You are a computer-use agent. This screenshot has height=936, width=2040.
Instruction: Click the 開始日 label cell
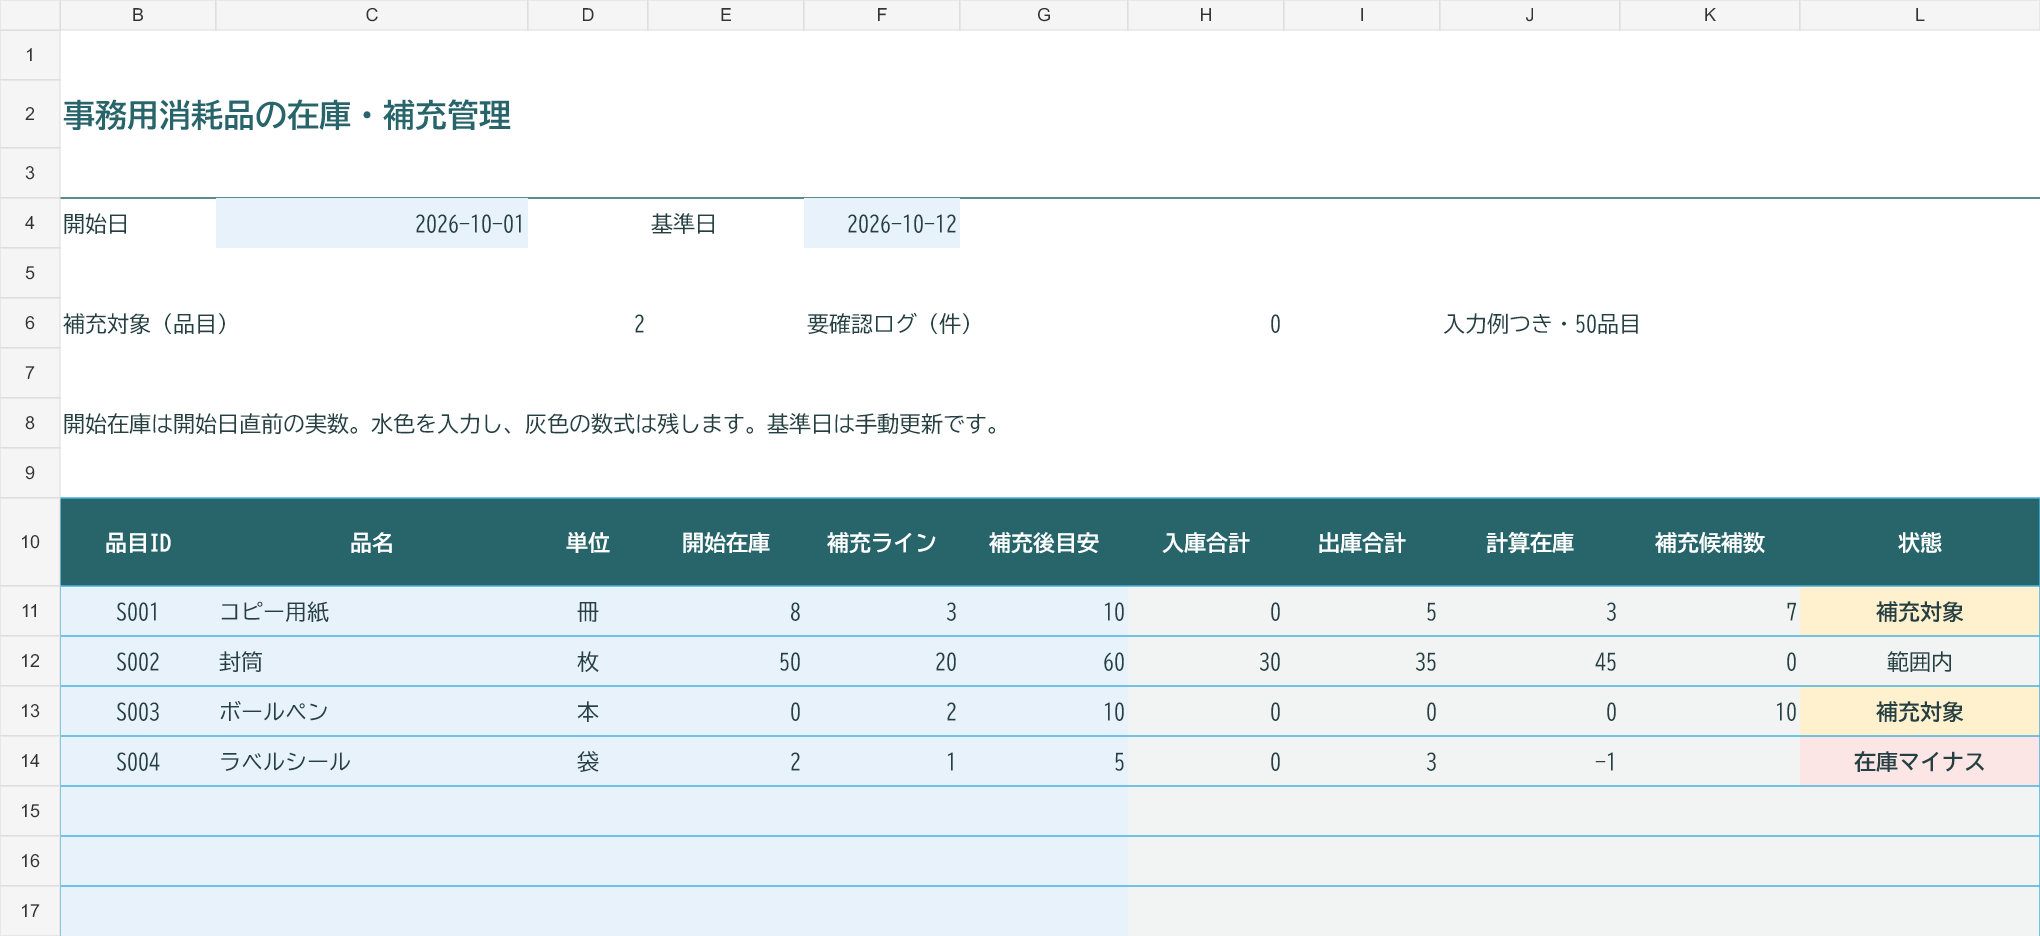pos(138,223)
